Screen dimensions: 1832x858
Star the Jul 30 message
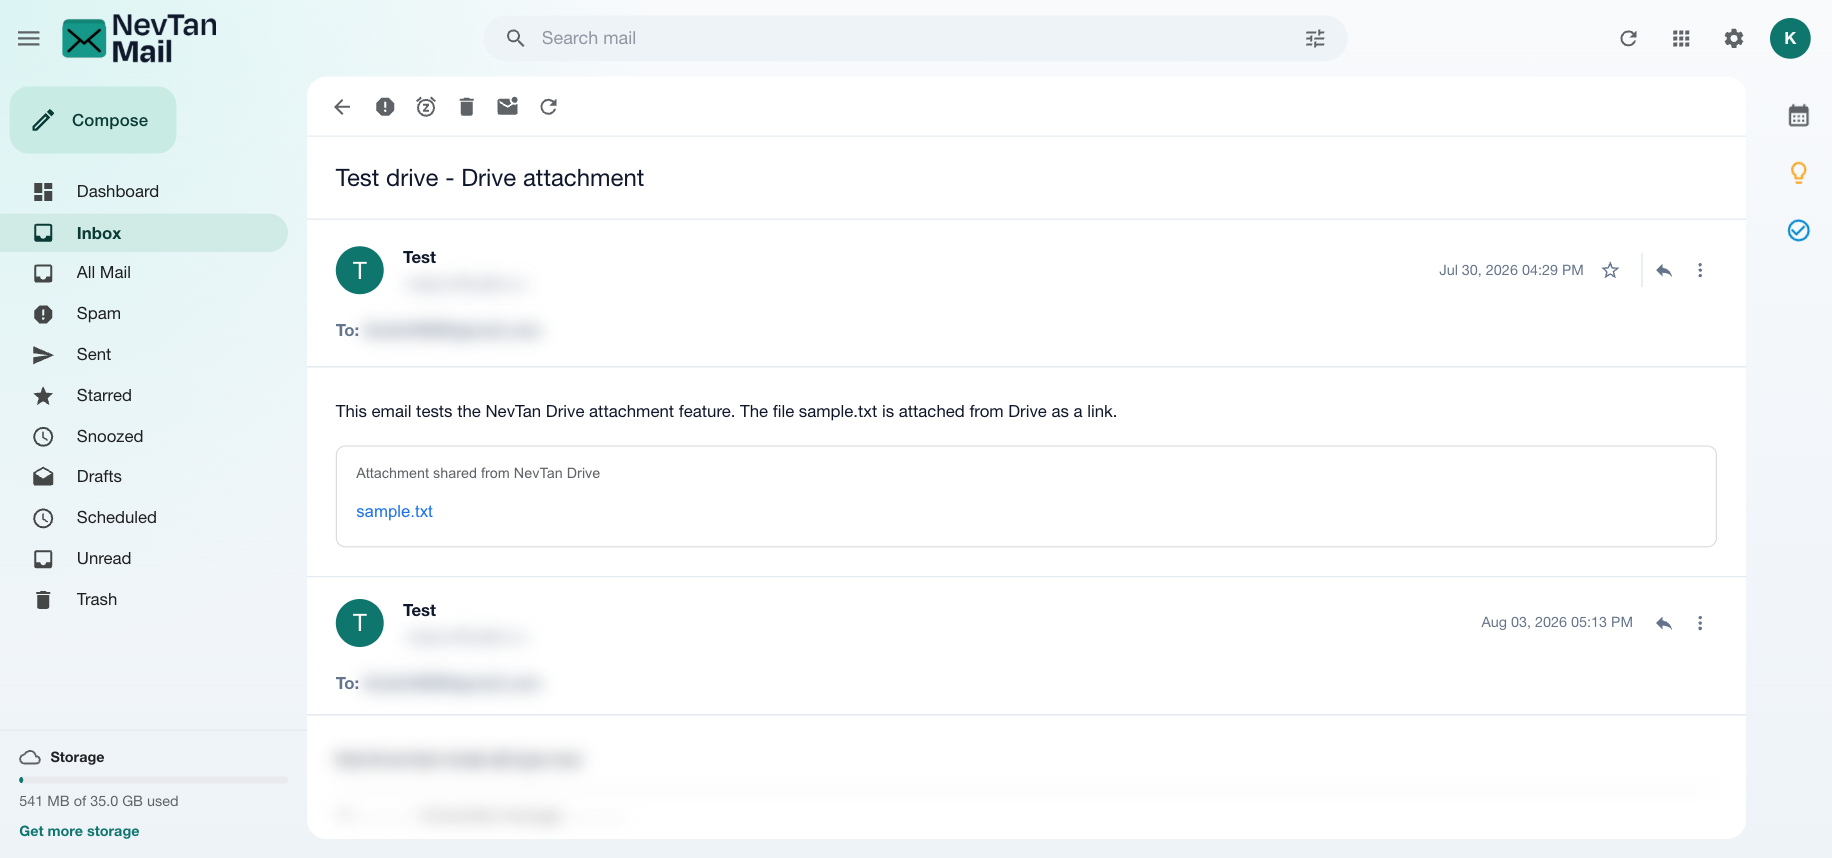click(x=1610, y=270)
